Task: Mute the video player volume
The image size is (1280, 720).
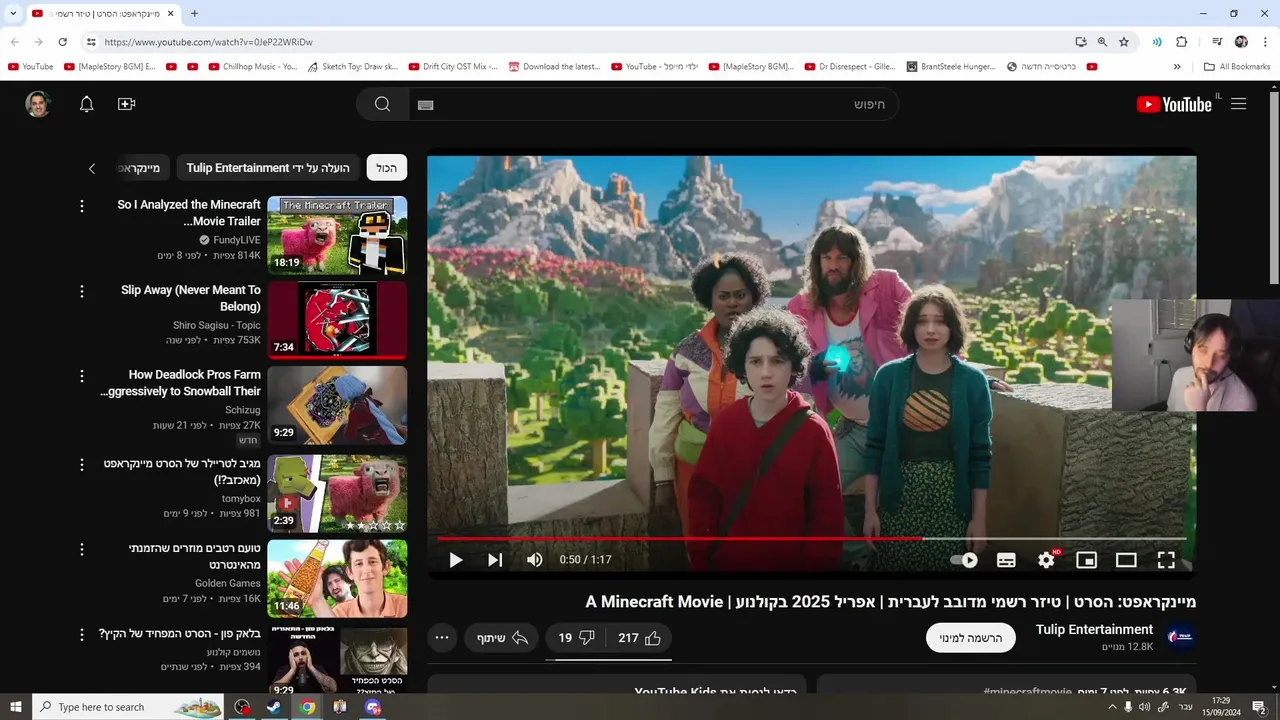Action: click(535, 560)
